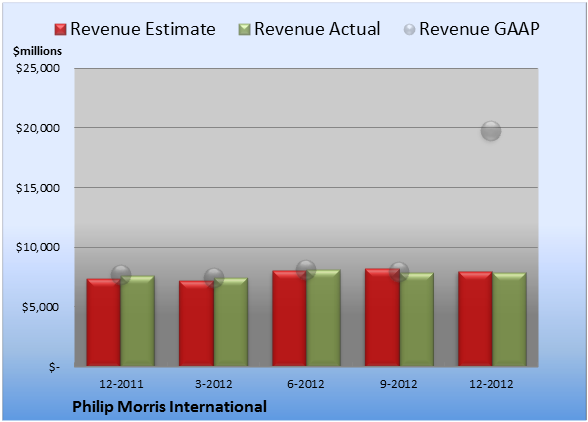Click the GAAP sphere marker above 3-2012
This screenshot has width=588, height=422.
point(214,278)
